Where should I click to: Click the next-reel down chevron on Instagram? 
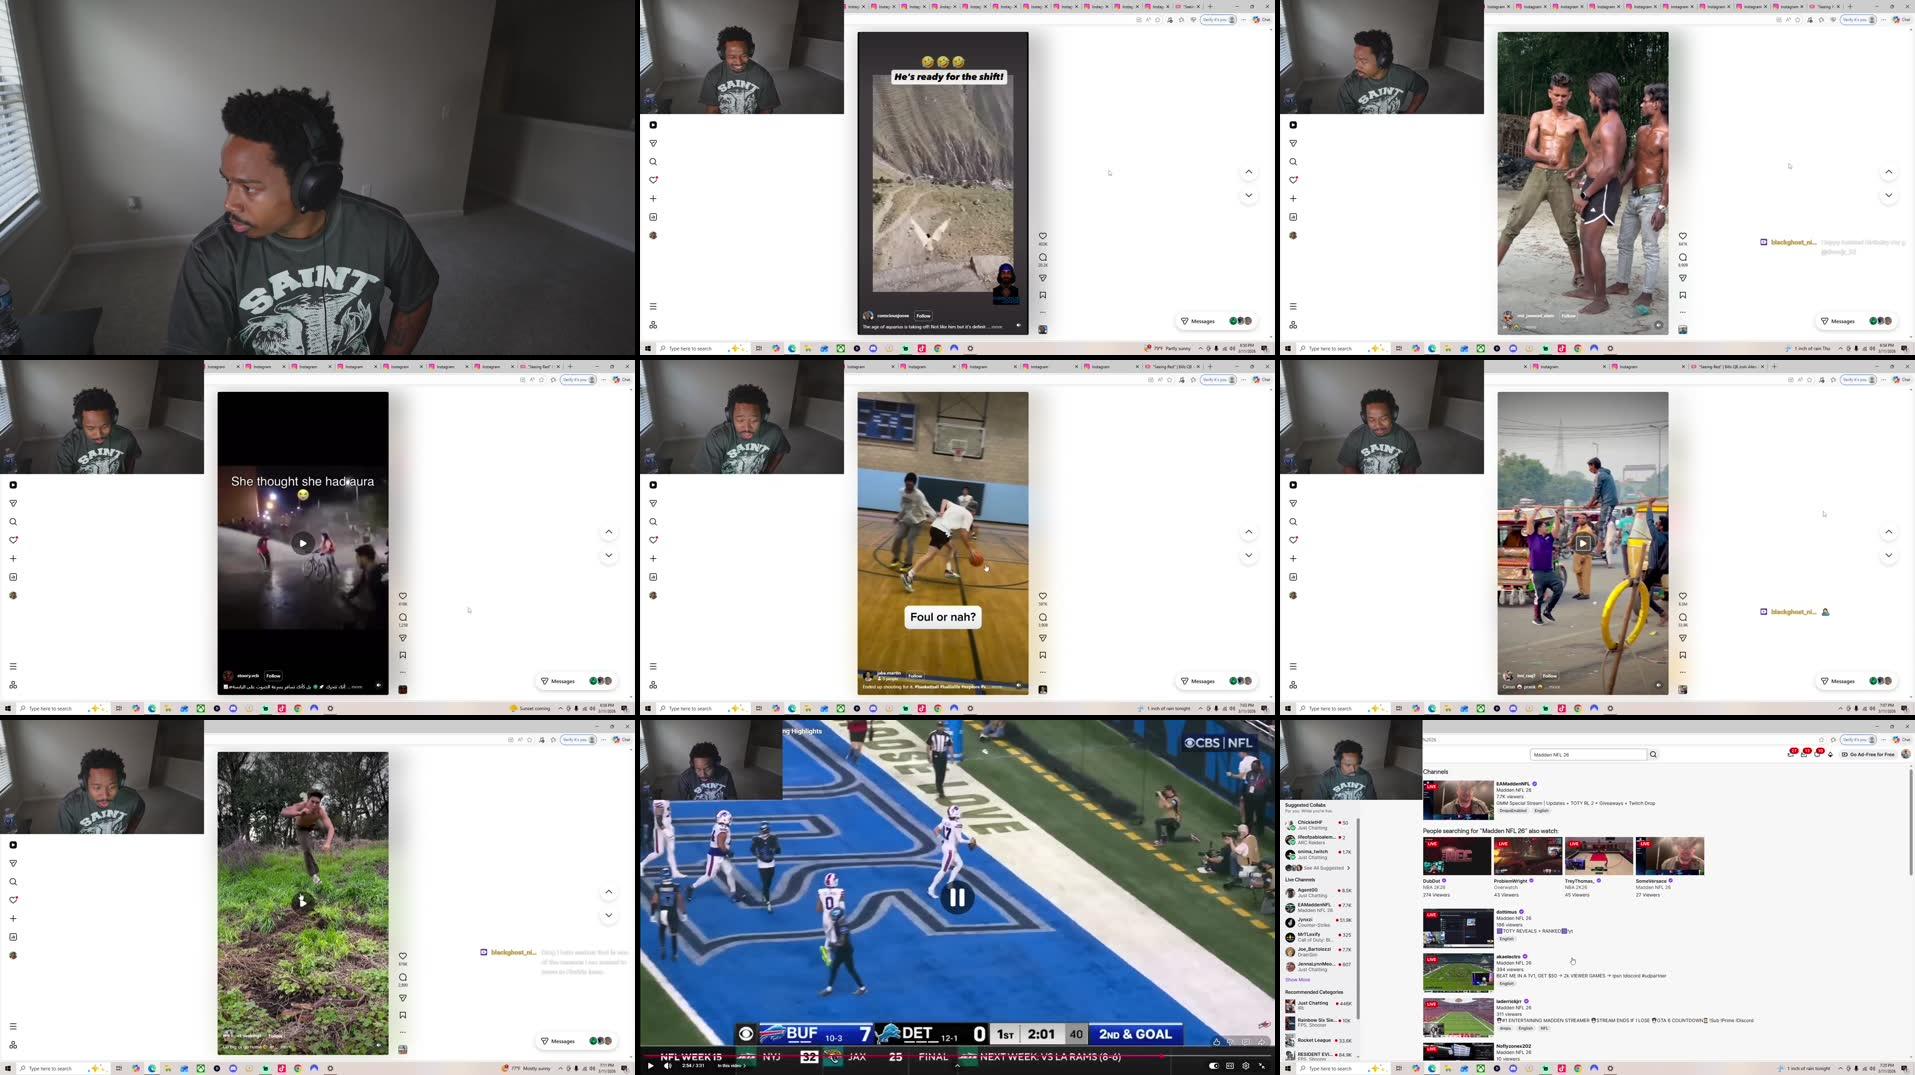point(1248,196)
